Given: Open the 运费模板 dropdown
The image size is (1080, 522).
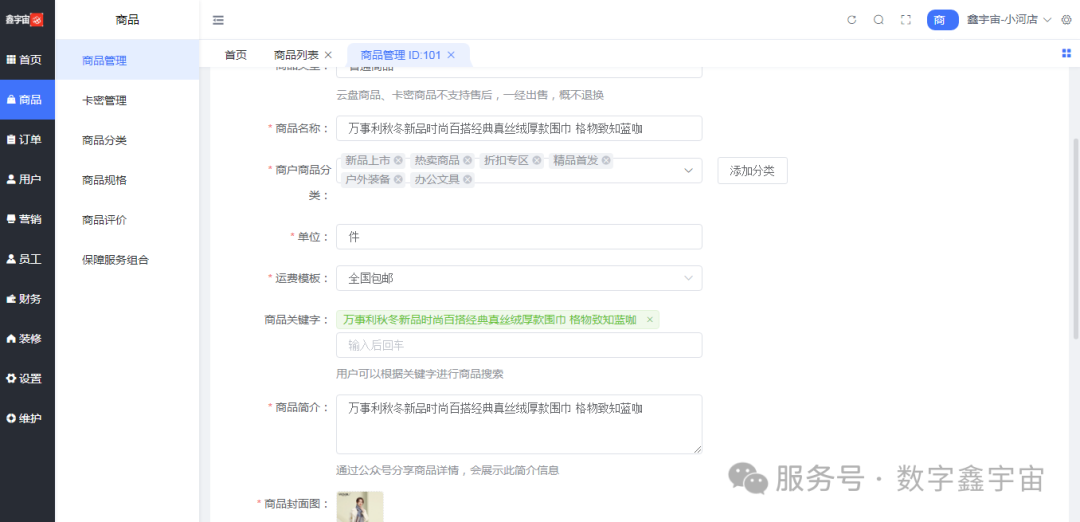Looking at the screenshot, I should (519, 278).
